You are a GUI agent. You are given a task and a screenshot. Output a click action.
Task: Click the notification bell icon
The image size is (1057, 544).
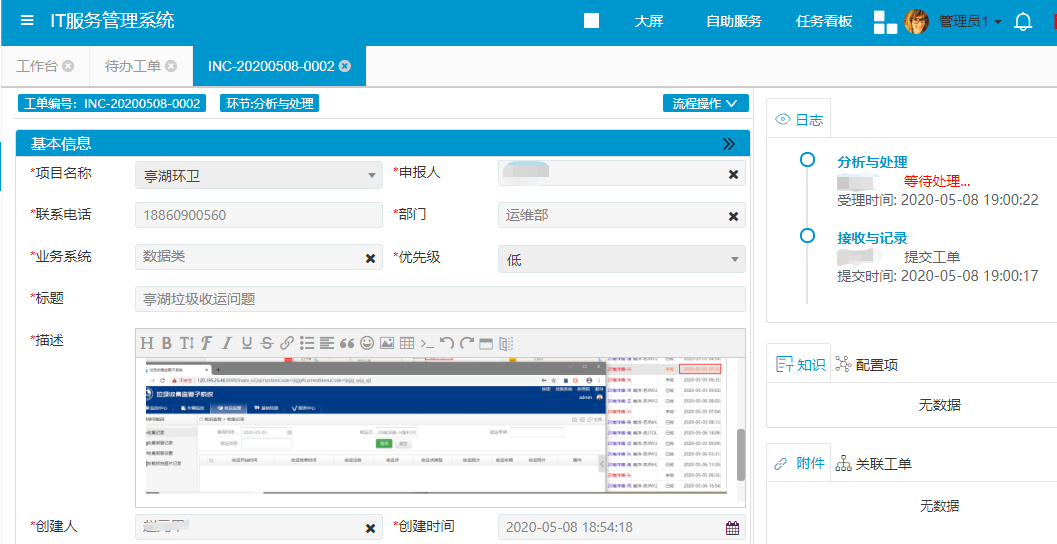[1022, 22]
